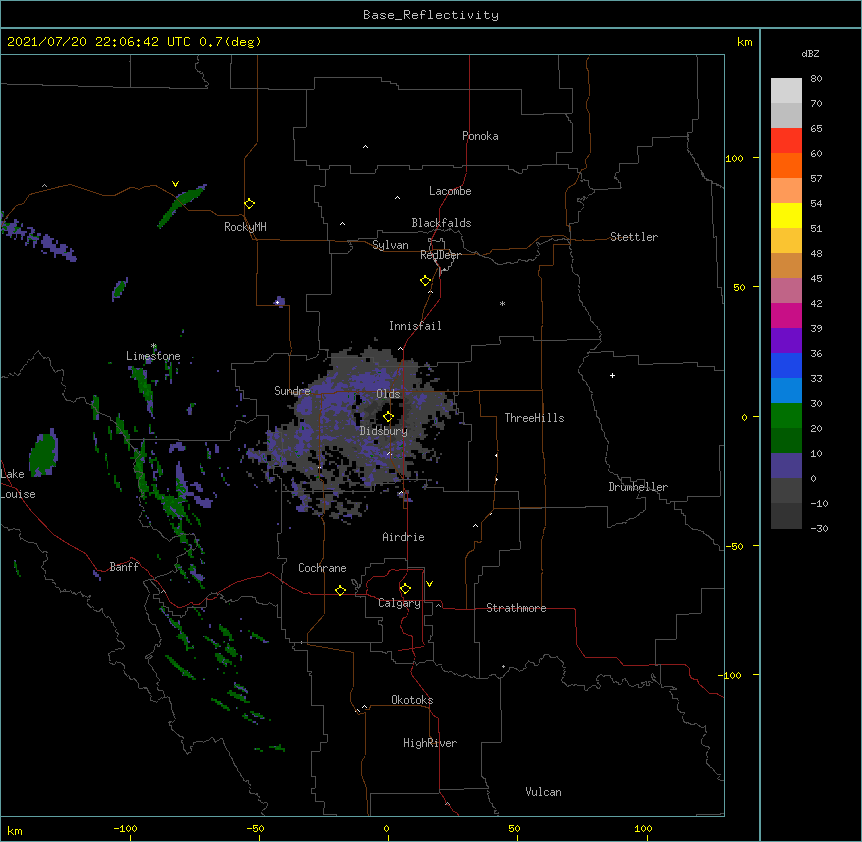
Task: Click the Lake Louise label
Action: coord(18,484)
